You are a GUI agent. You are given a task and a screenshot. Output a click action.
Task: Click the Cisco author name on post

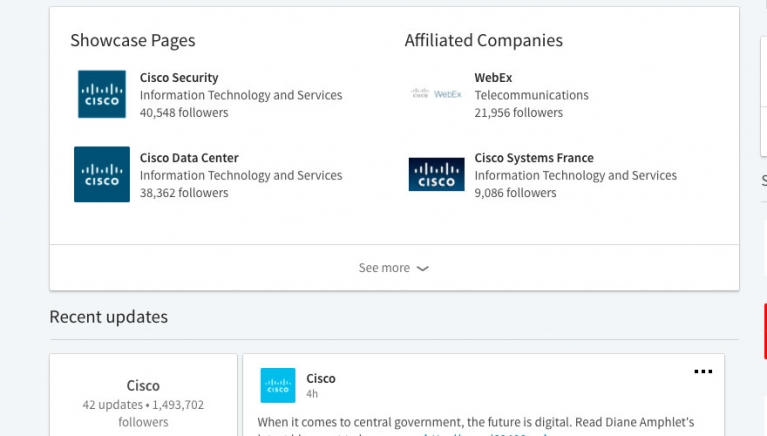coord(321,379)
